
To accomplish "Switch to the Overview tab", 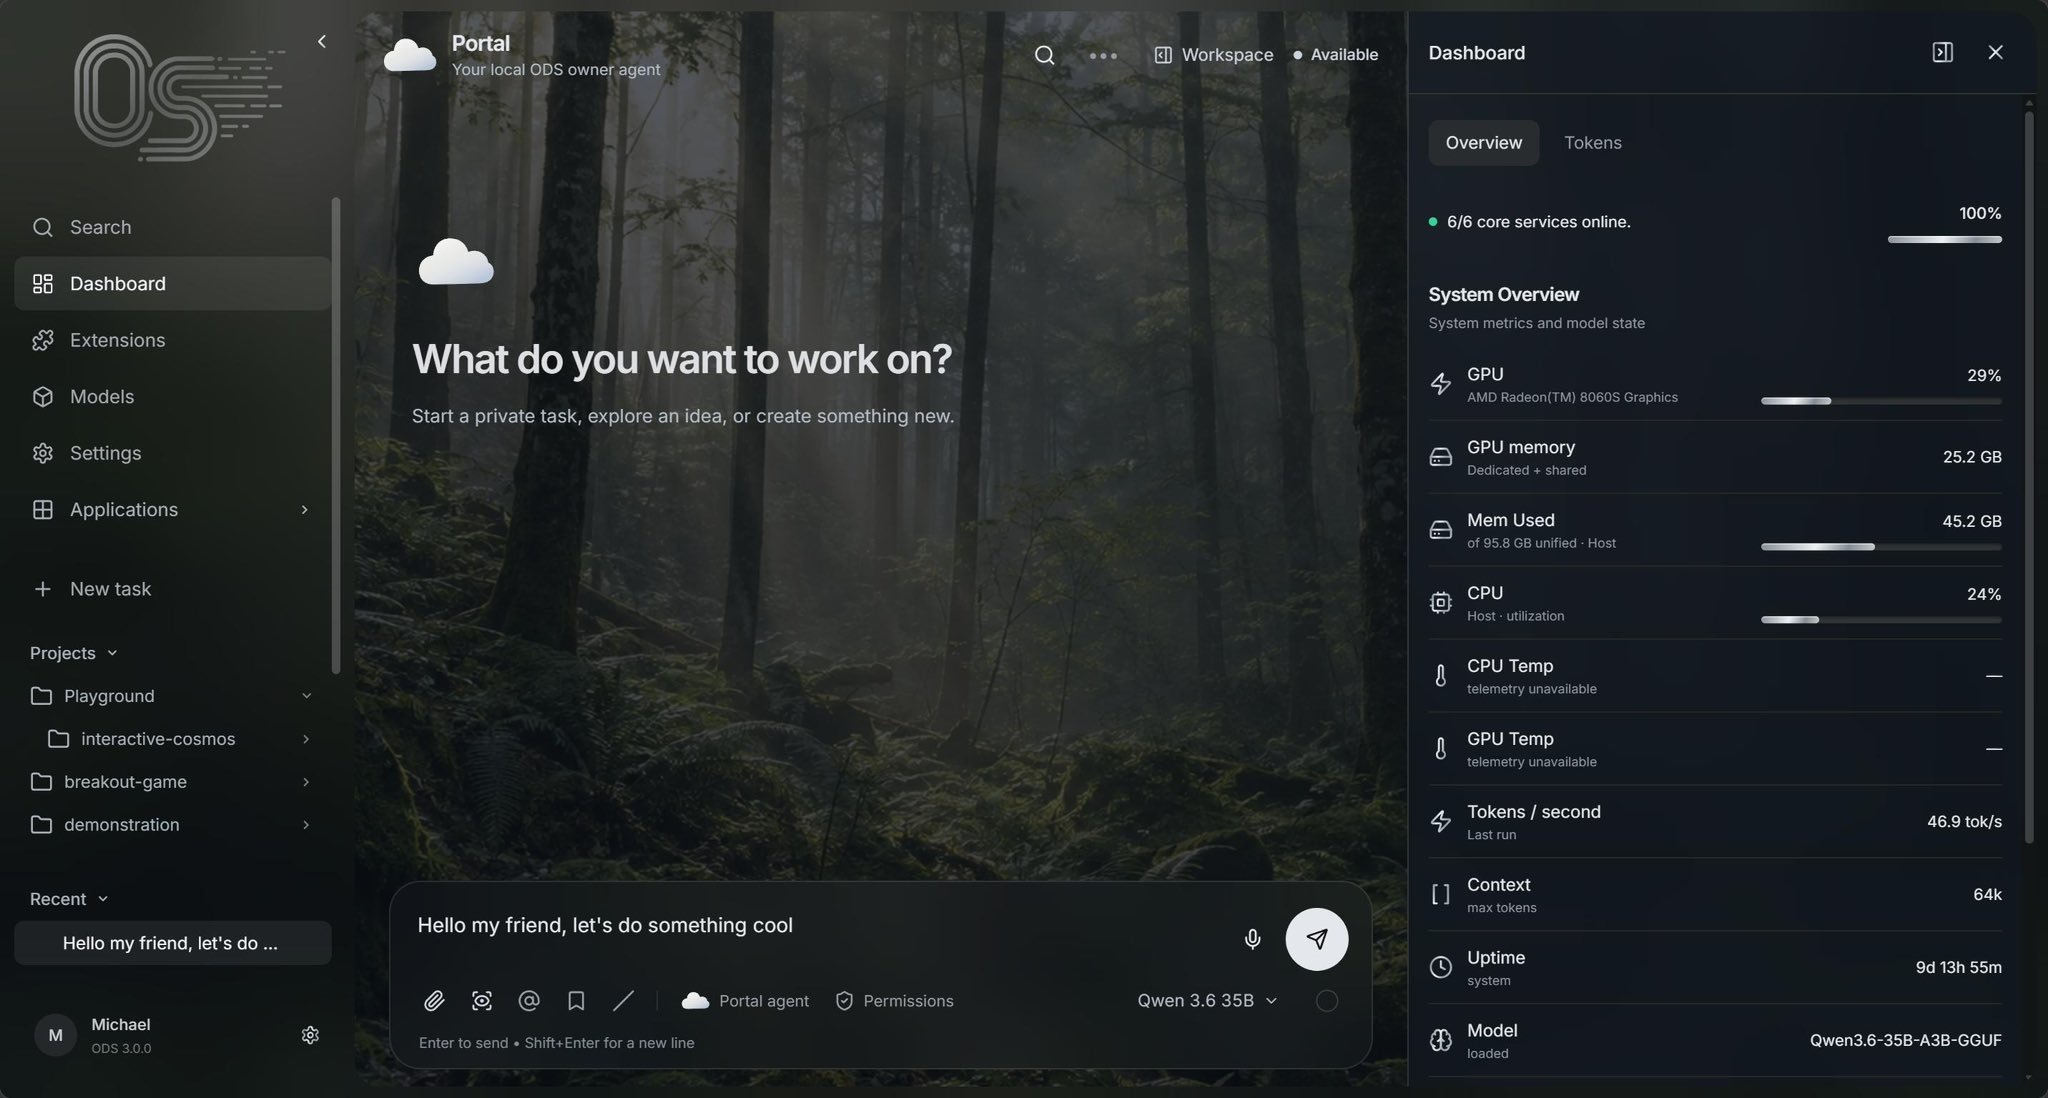I will (x=1483, y=142).
